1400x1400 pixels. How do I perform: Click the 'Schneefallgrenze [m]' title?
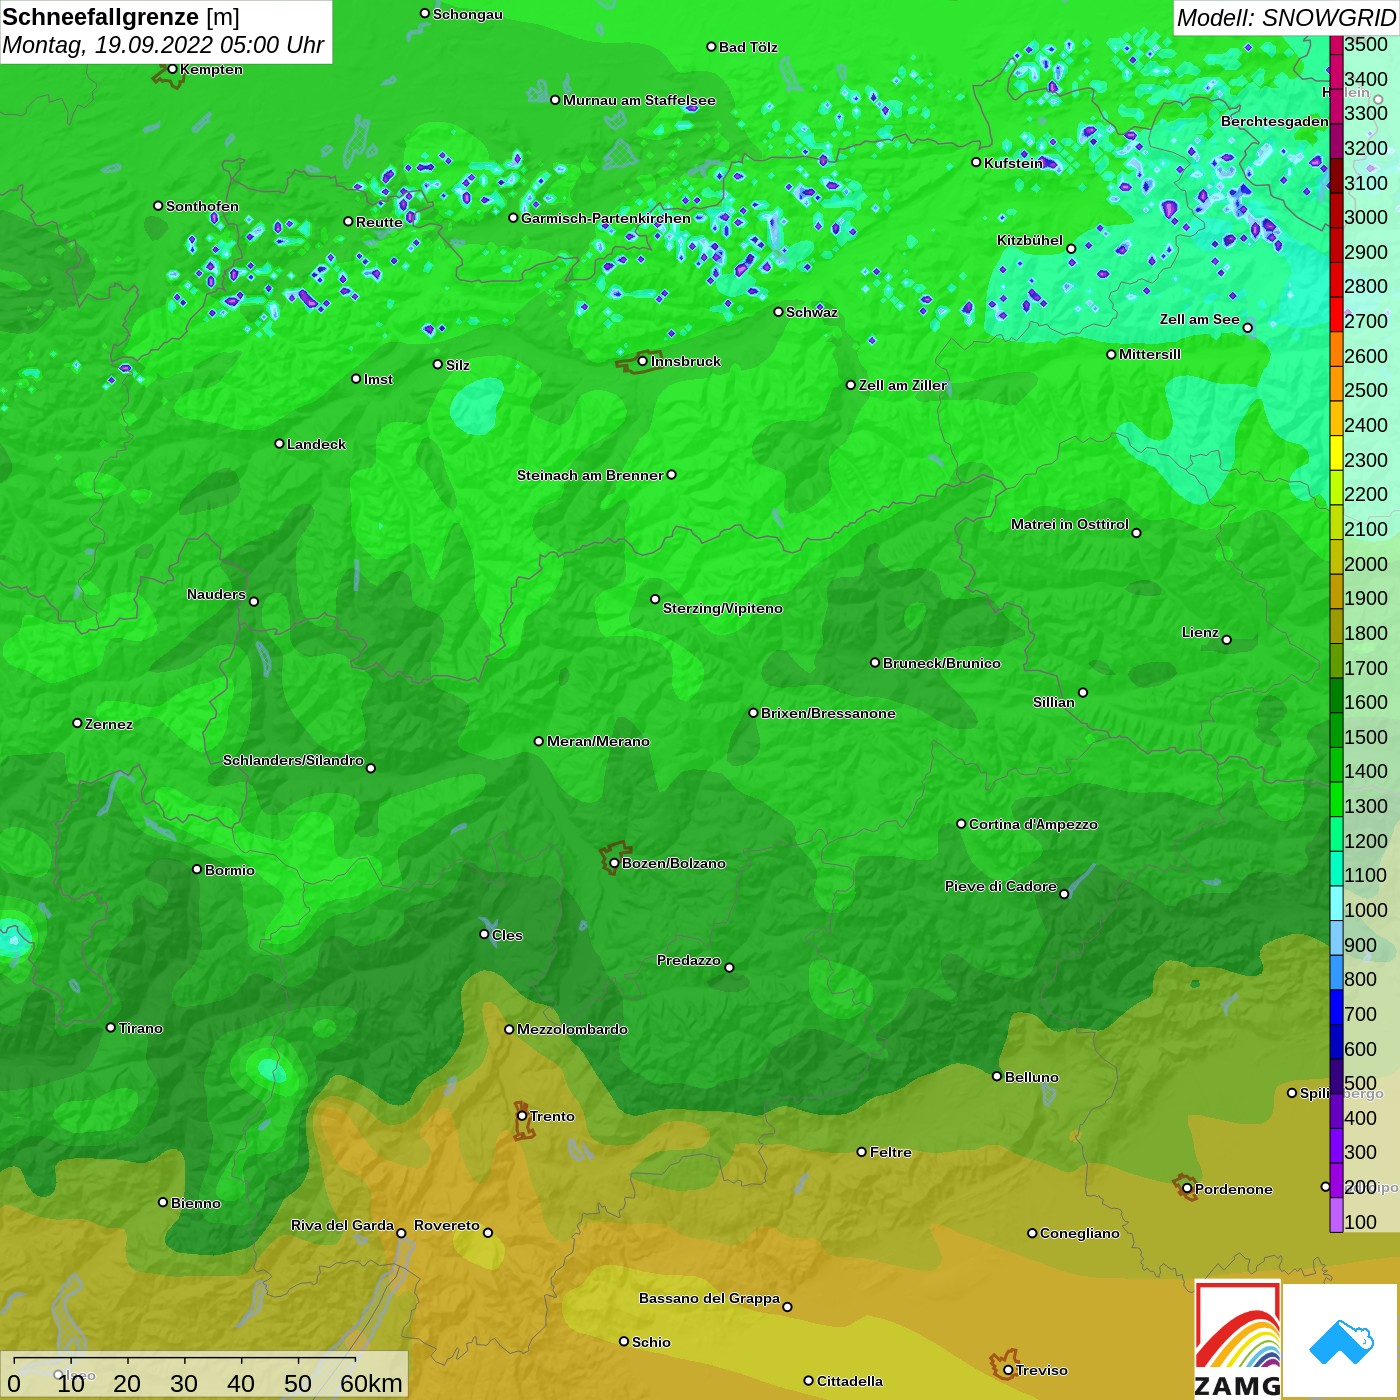[121, 17]
